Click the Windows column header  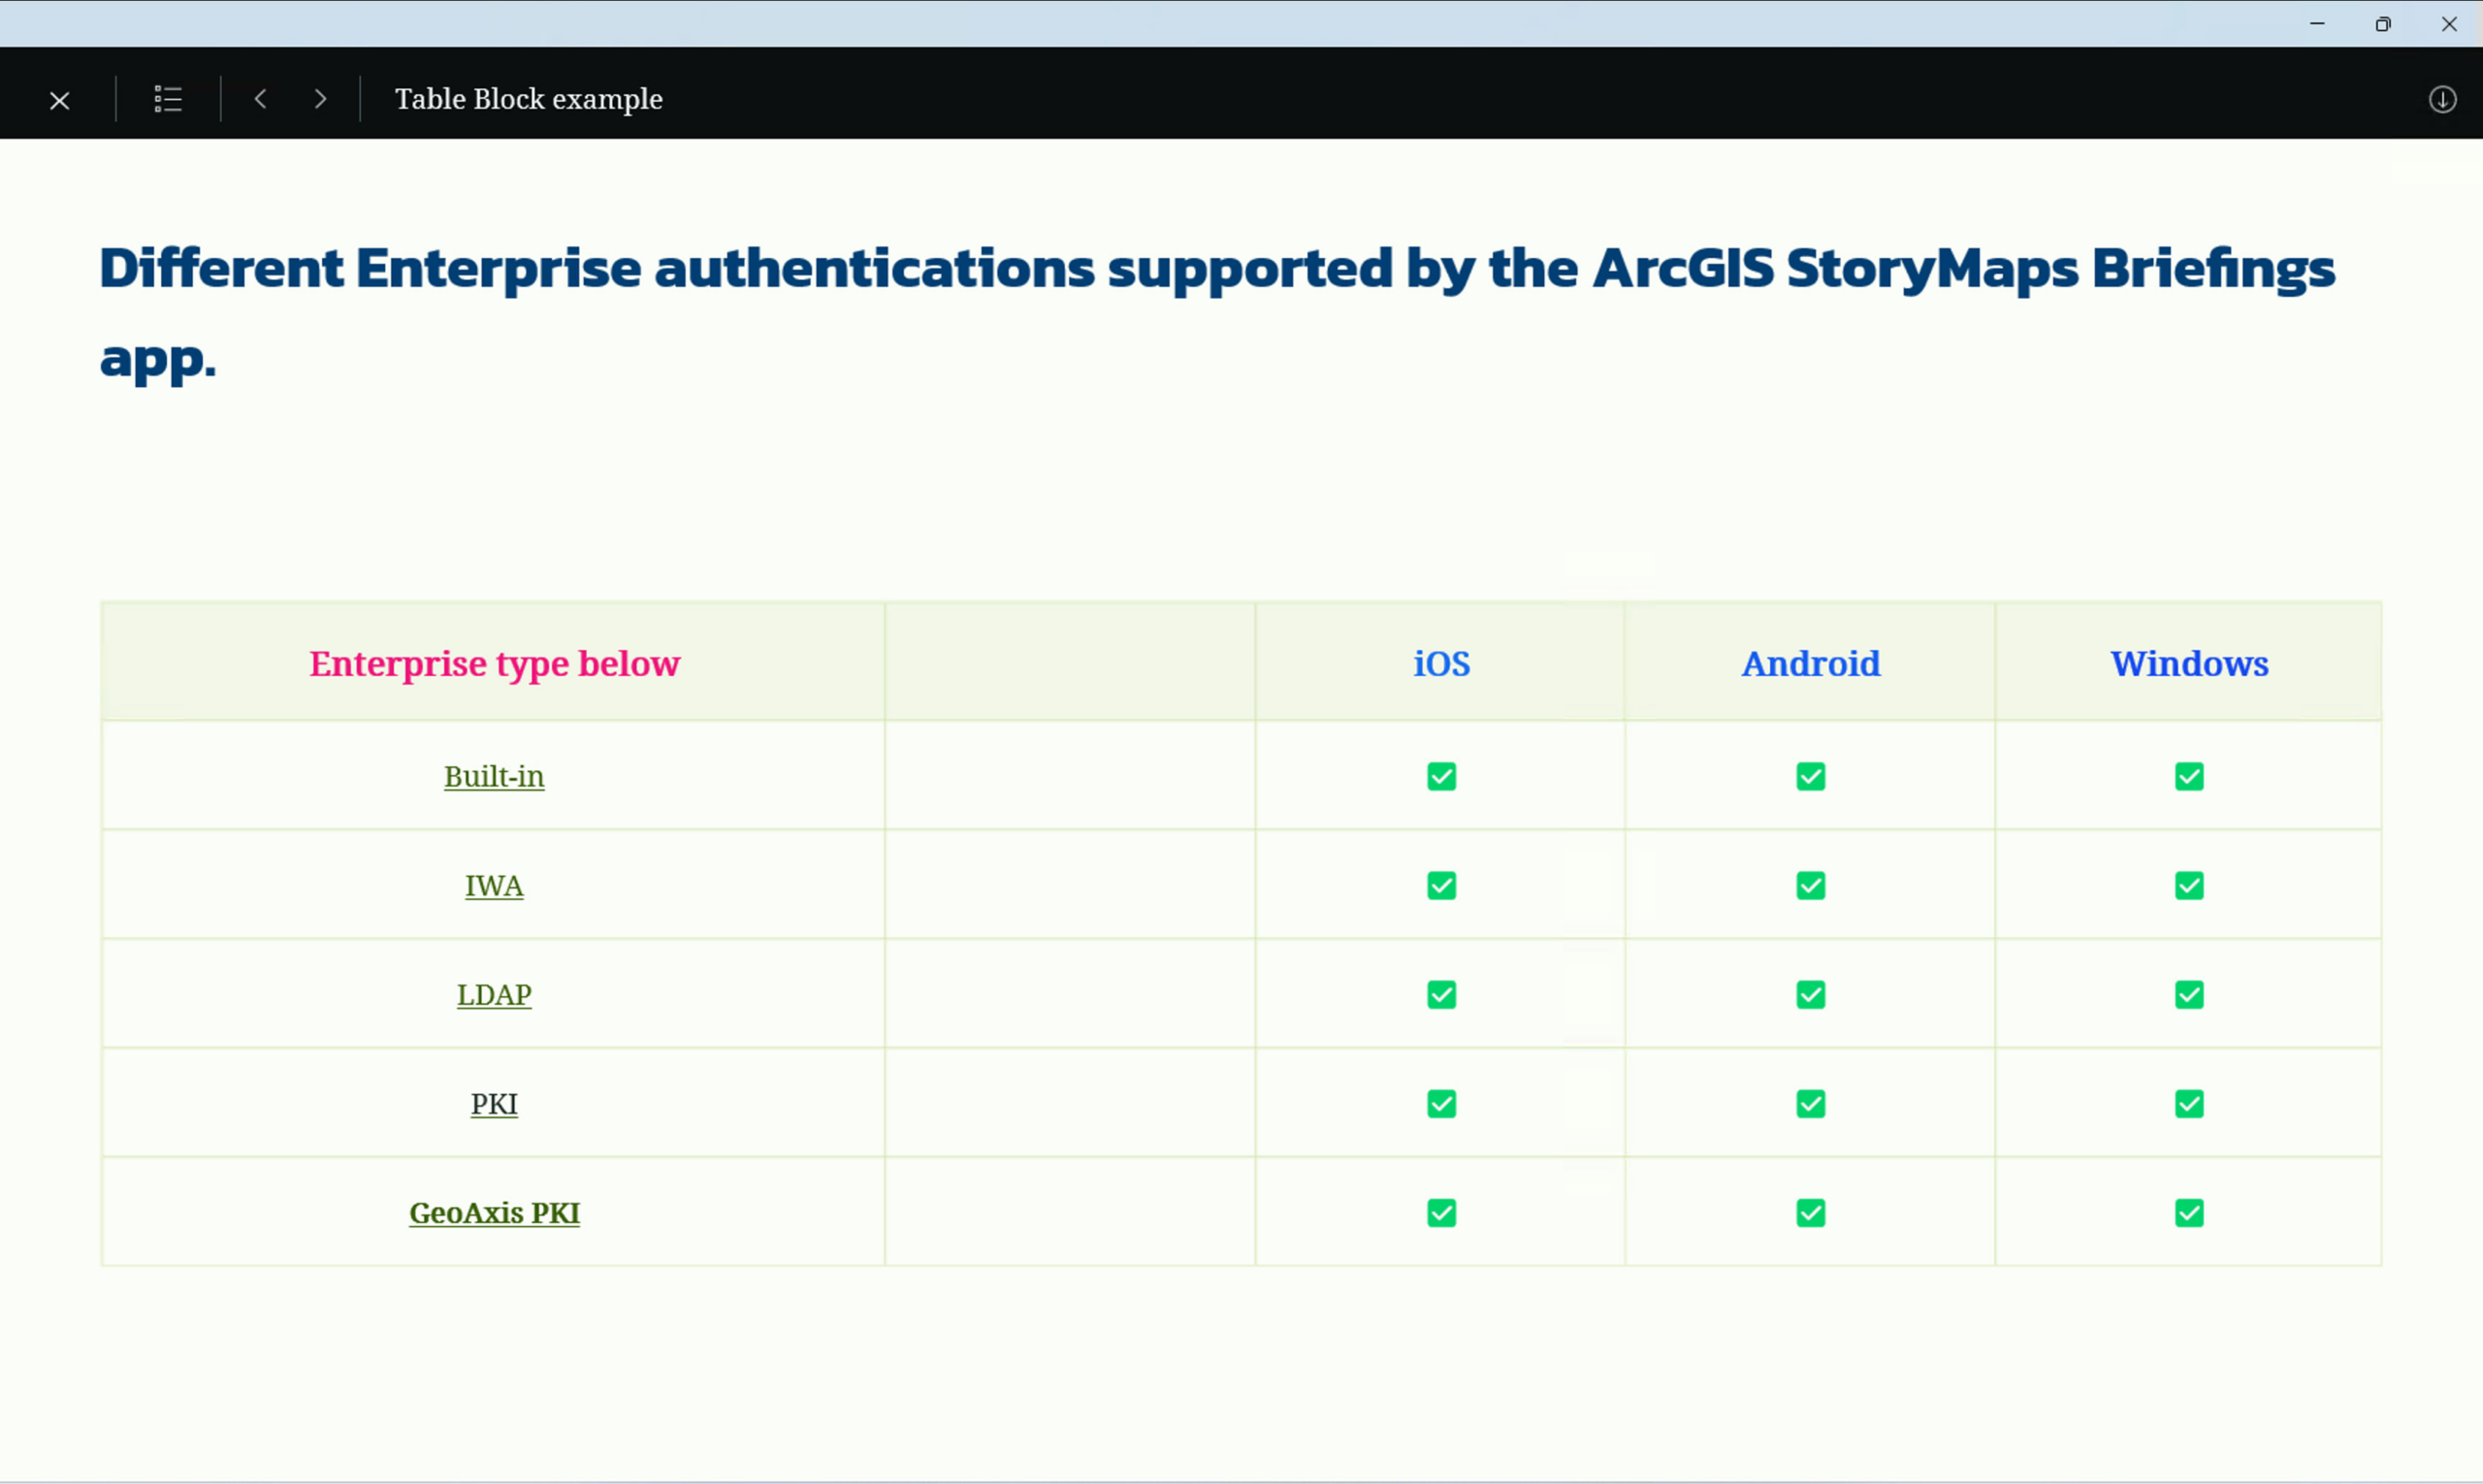2189,664
